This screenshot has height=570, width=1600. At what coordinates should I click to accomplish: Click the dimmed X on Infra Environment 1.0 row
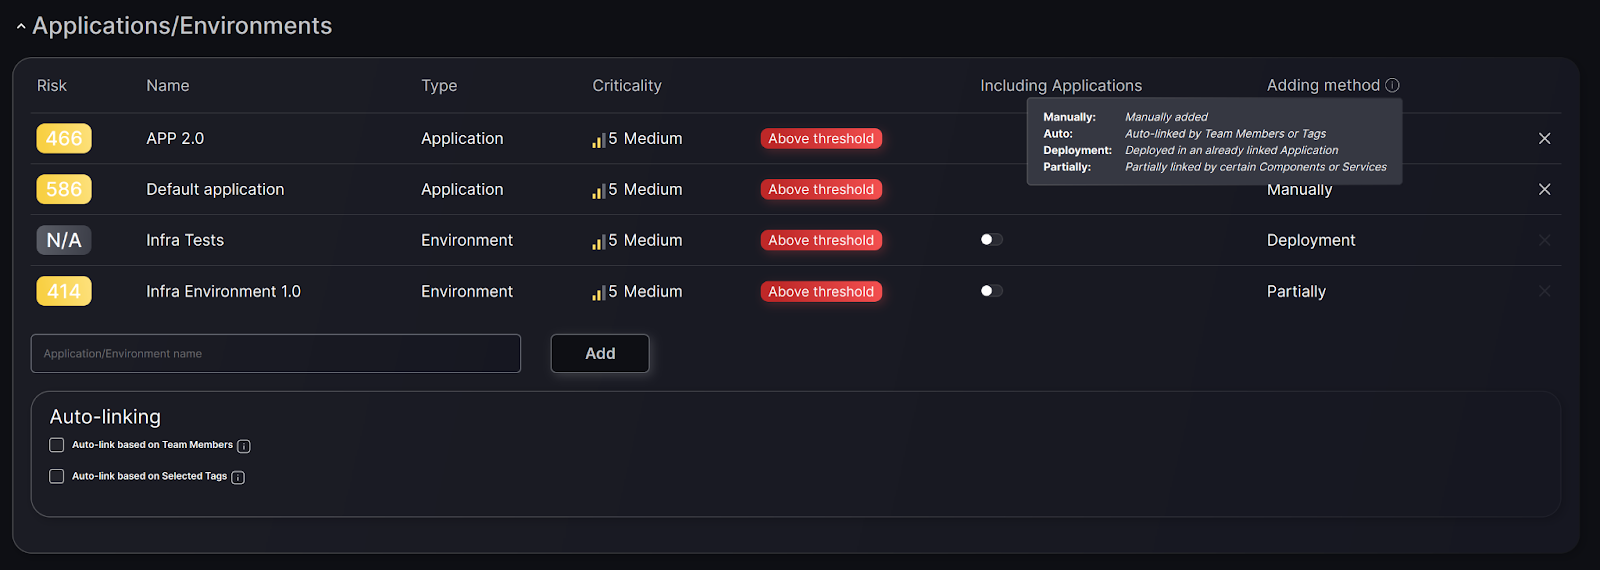(1544, 291)
